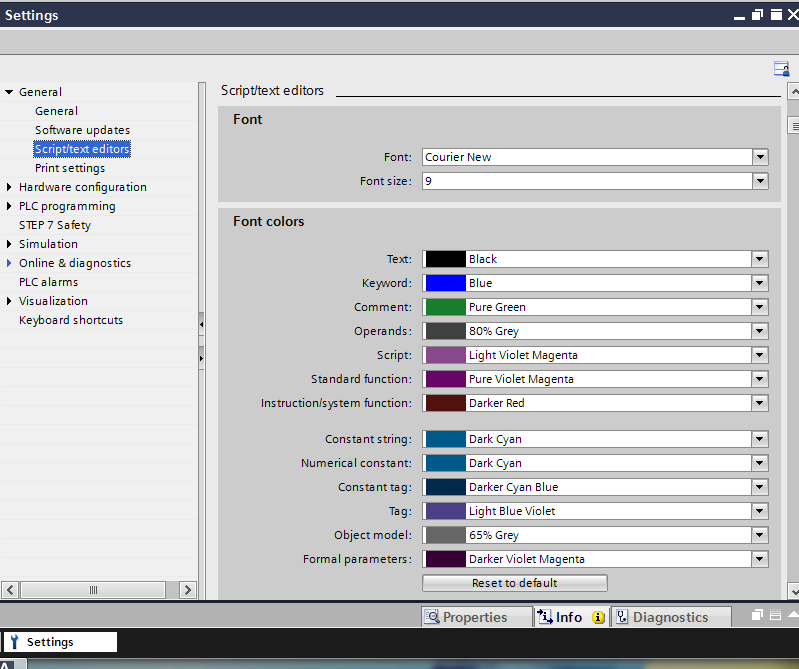The width and height of the screenshot is (799, 669).
Task: Open Constant tag color dropdown
Action: 759,487
